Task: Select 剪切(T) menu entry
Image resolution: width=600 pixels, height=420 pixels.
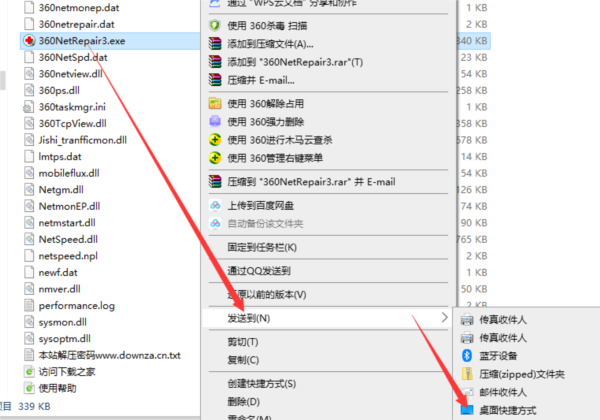Action: (x=328, y=342)
